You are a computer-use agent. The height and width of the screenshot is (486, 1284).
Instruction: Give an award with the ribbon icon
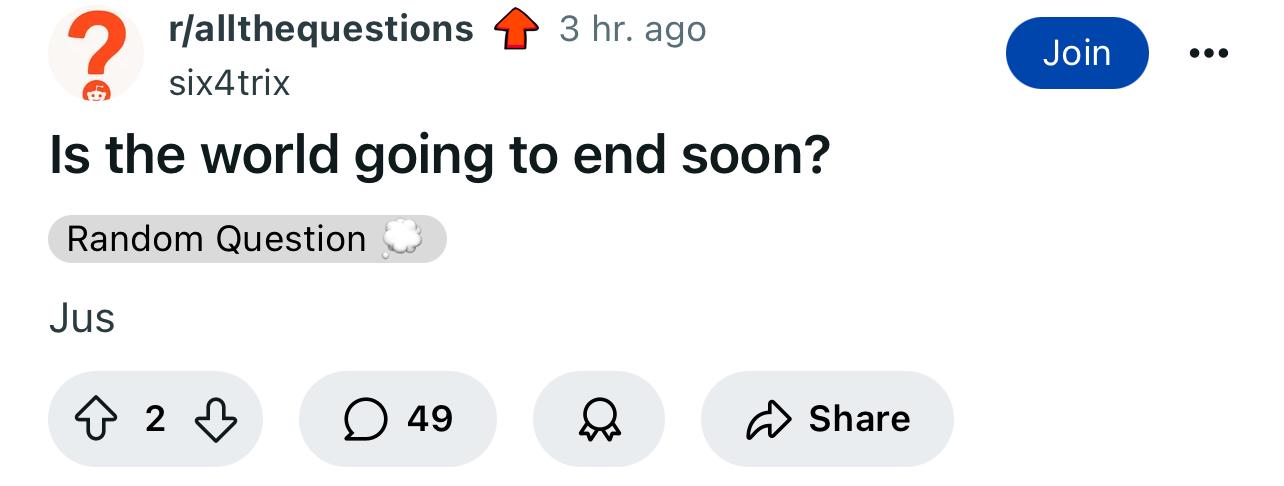click(x=599, y=418)
